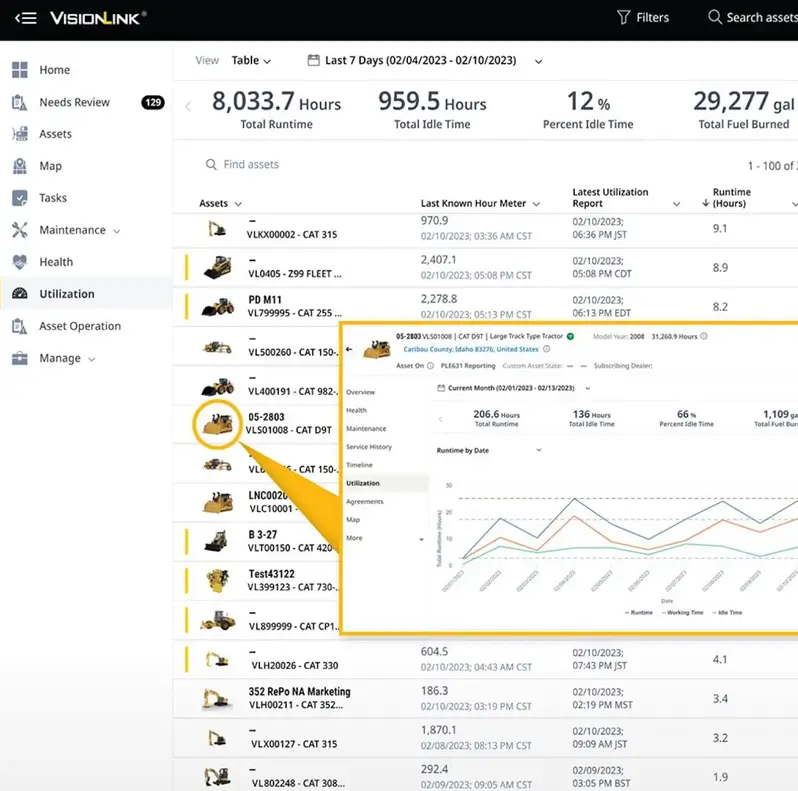This screenshot has height=791, width=798.
Task: Click the Find assets search field
Action: pyautogui.click(x=251, y=165)
